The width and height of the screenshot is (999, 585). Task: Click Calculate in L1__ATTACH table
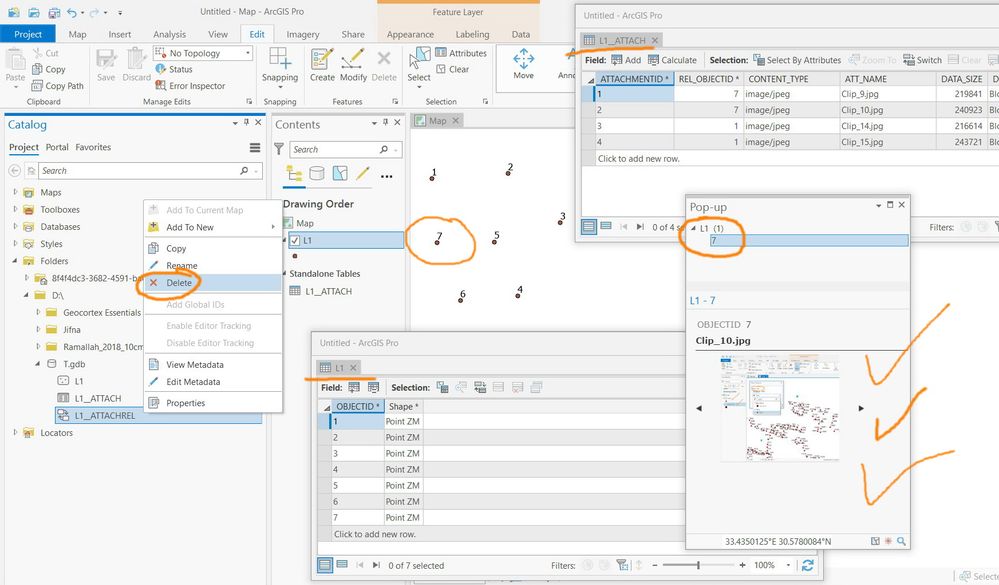(672, 60)
